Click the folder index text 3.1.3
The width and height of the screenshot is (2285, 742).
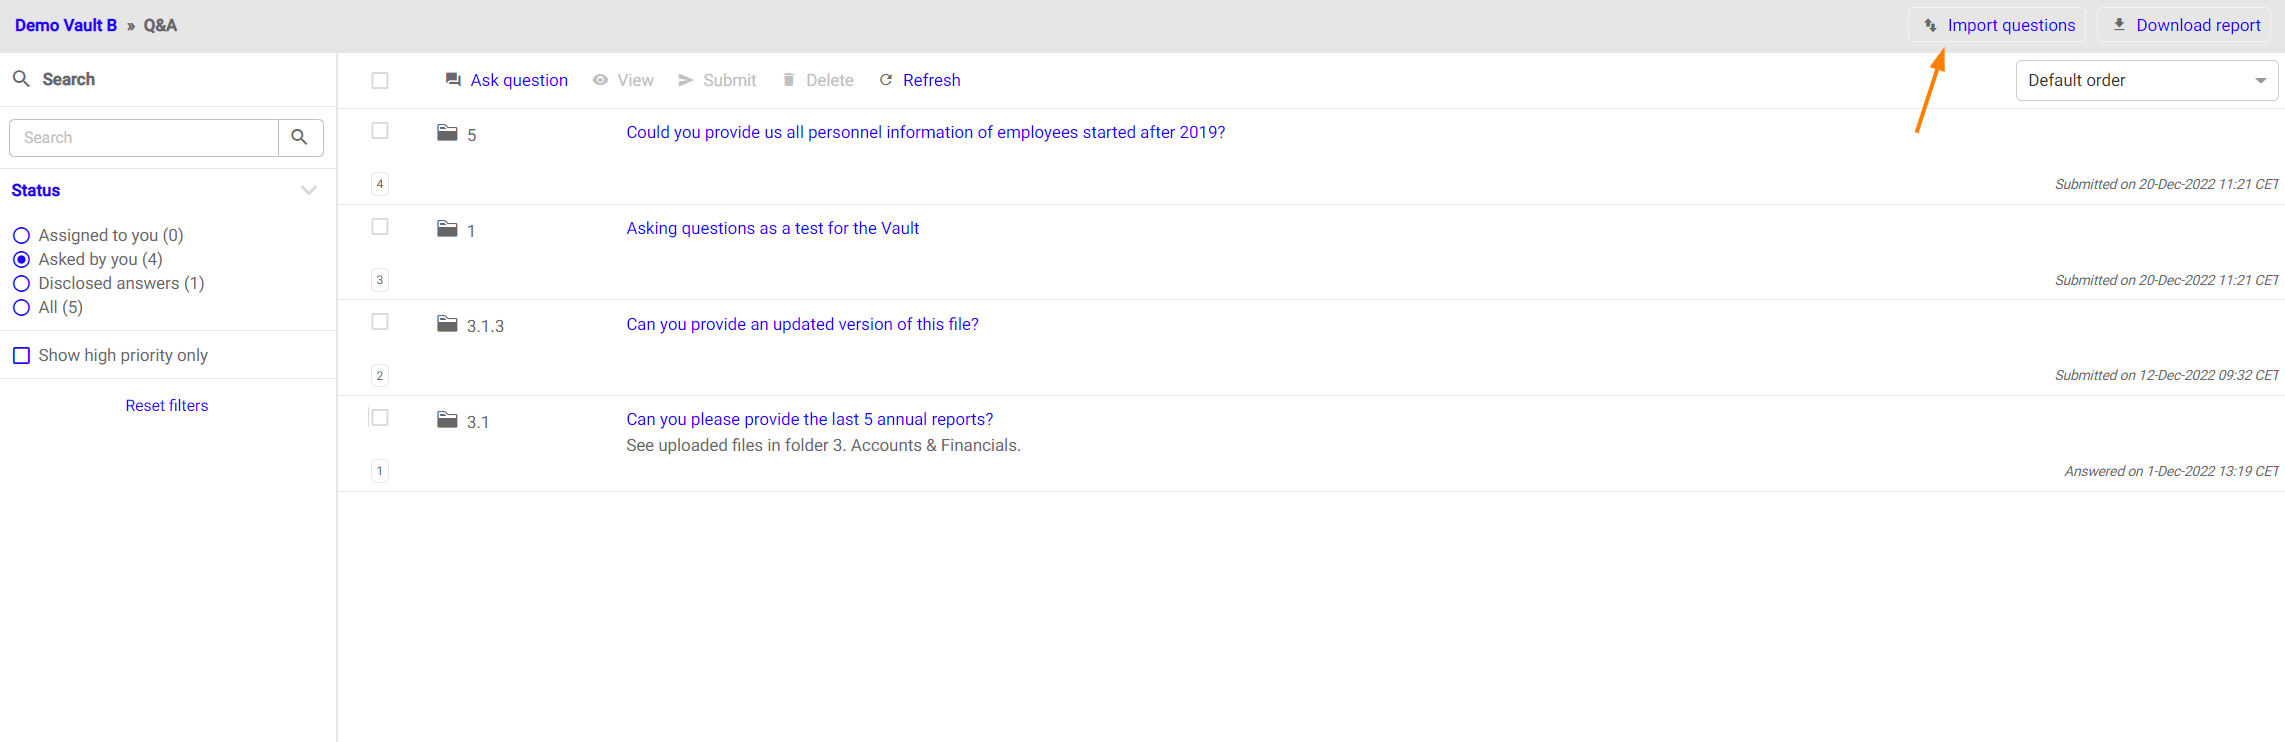(x=485, y=326)
